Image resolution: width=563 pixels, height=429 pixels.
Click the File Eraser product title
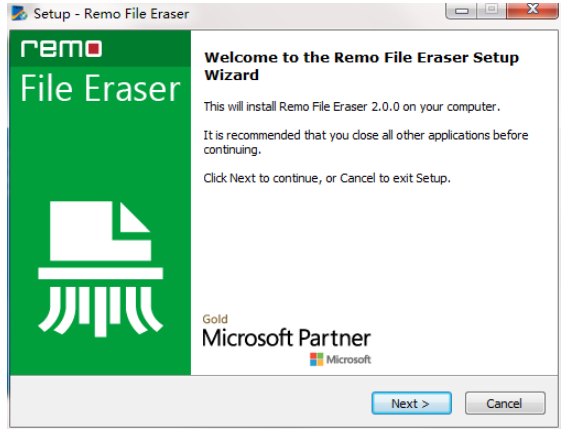click(x=100, y=88)
